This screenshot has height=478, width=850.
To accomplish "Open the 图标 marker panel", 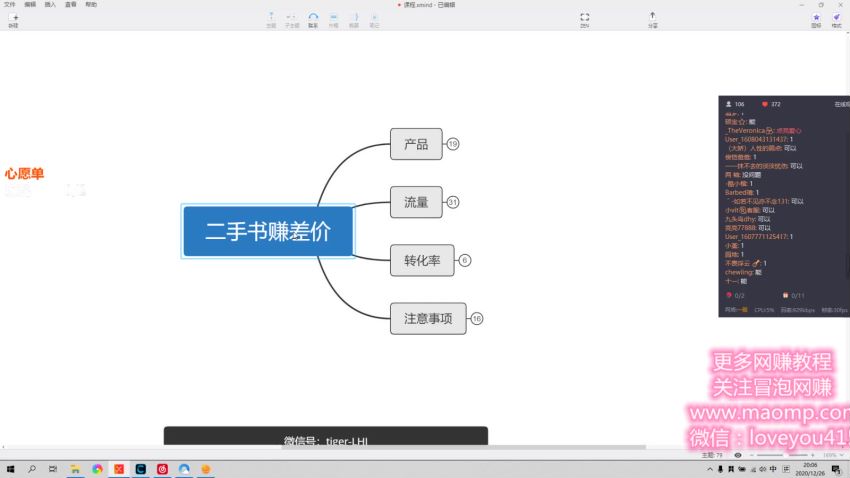I will point(816,21).
